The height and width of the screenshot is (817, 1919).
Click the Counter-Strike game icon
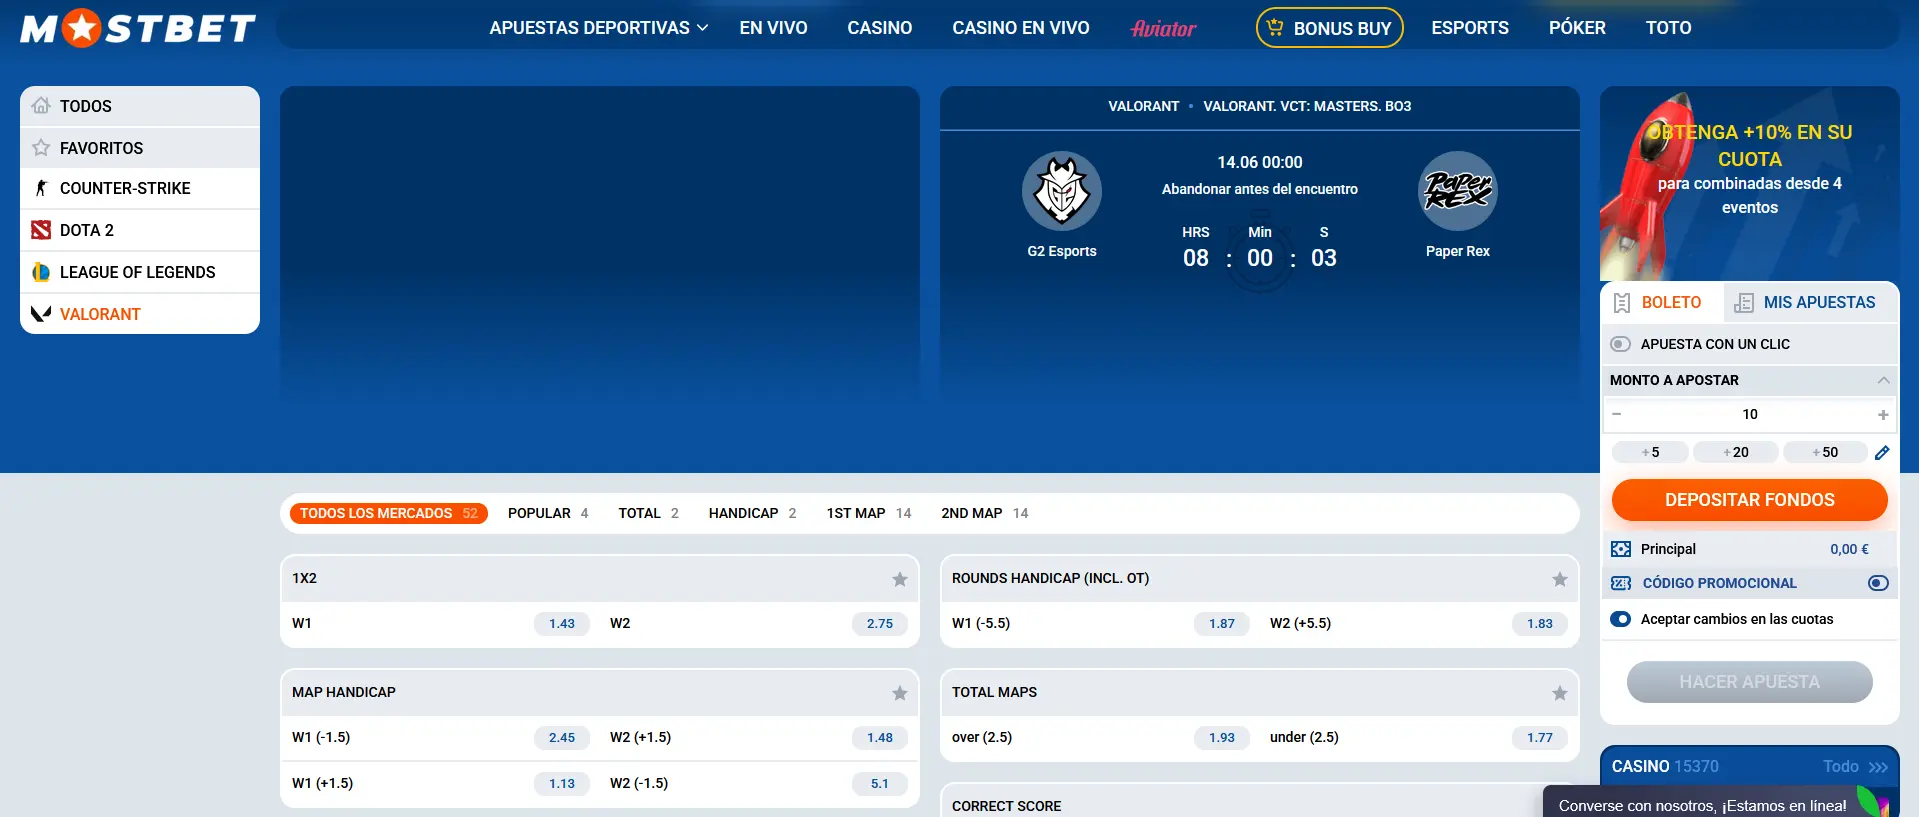click(x=41, y=188)
